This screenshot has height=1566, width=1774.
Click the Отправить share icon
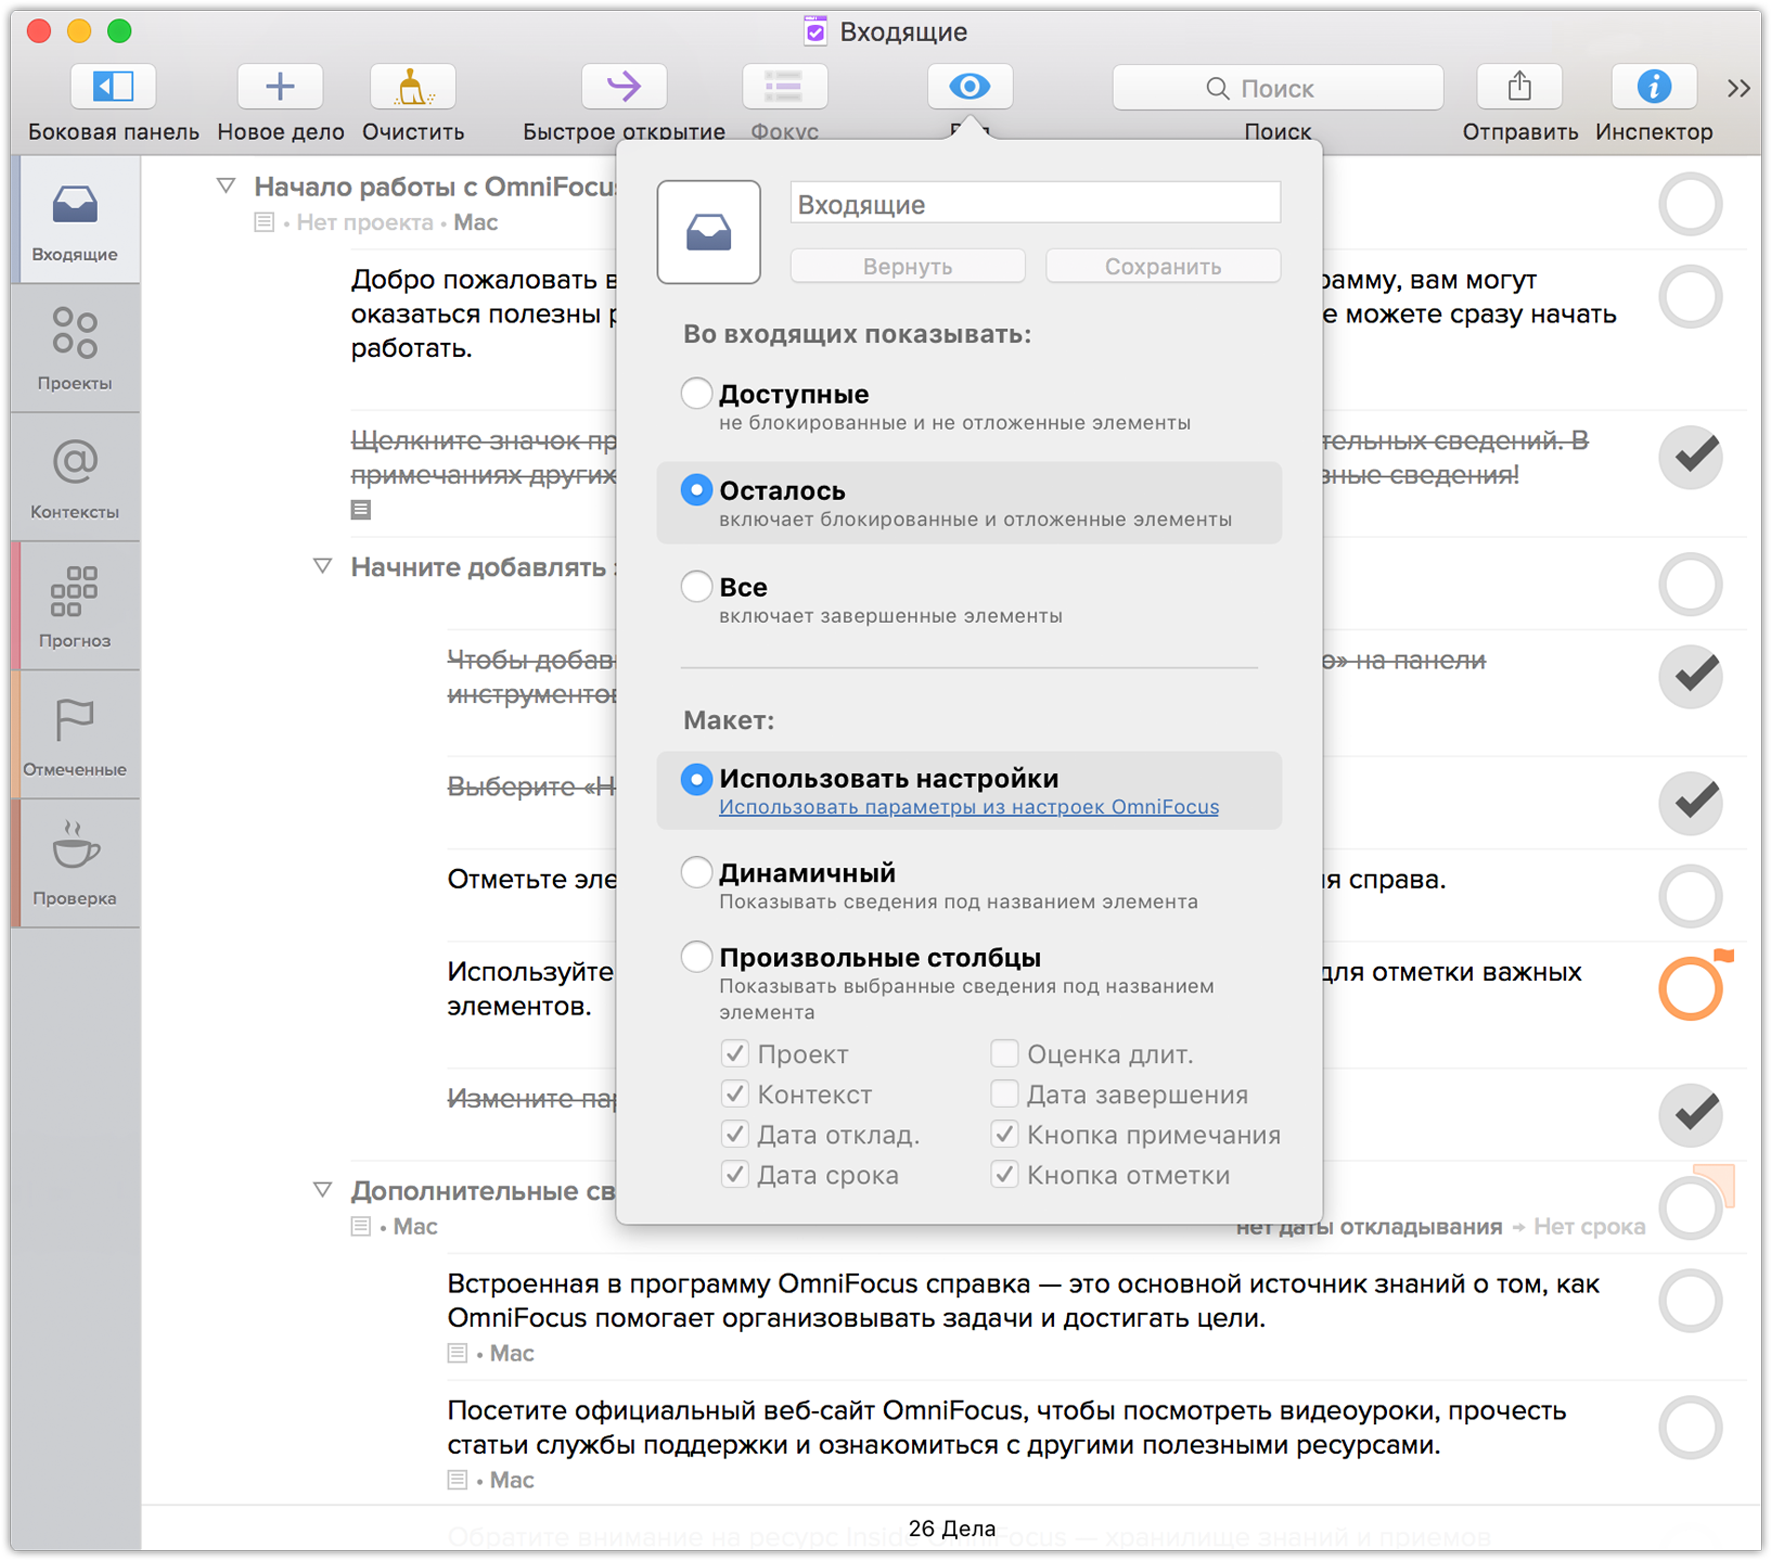[1519, 87]
